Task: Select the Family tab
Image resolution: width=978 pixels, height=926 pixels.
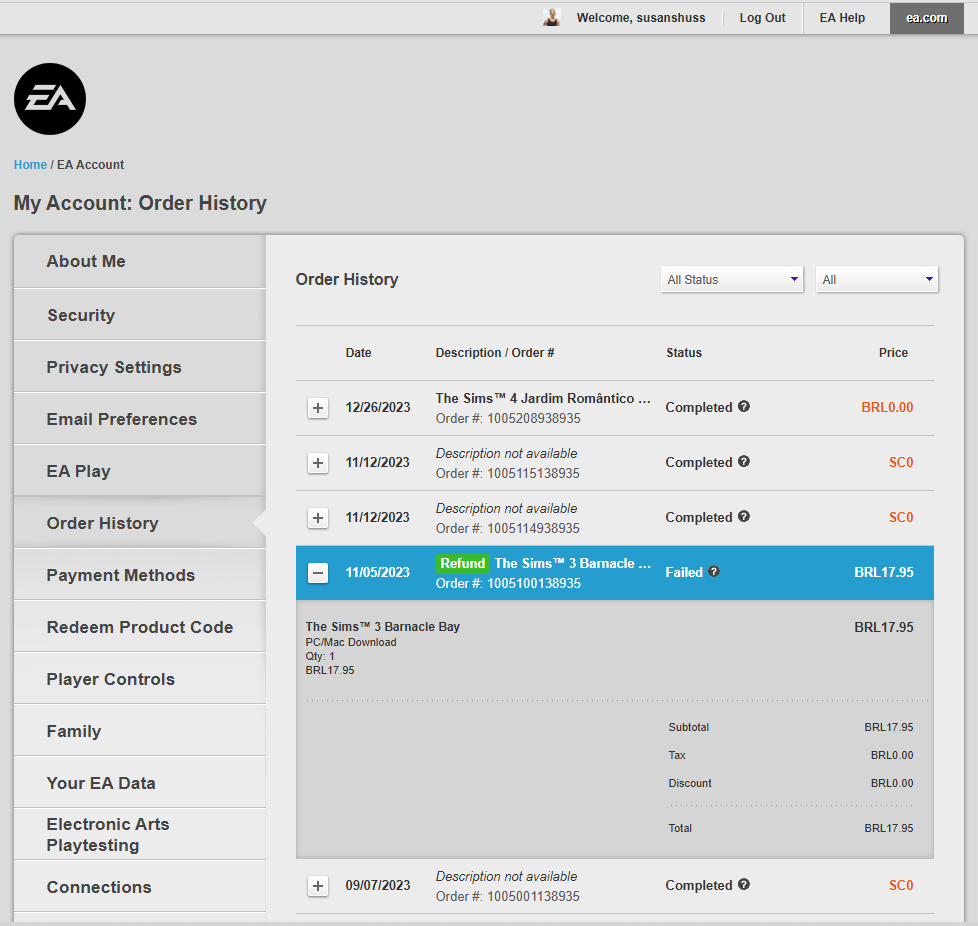Action: coord(140,731)
